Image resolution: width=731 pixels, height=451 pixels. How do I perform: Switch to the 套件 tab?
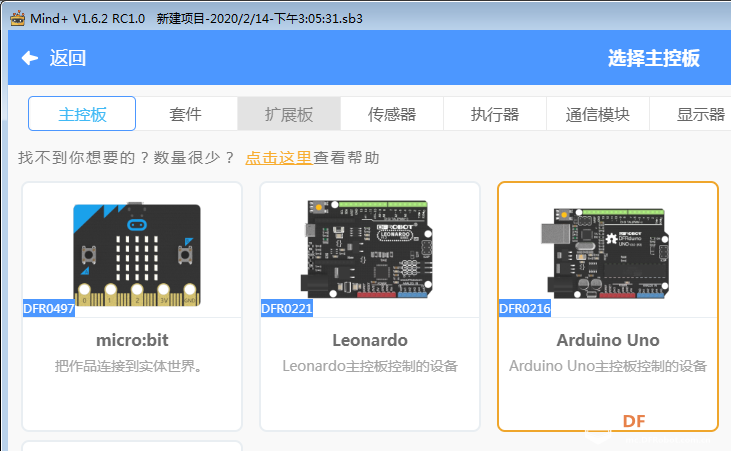(186, 114)
